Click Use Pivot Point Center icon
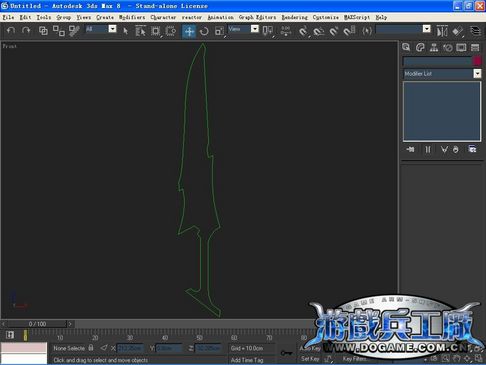 [268, 31]
